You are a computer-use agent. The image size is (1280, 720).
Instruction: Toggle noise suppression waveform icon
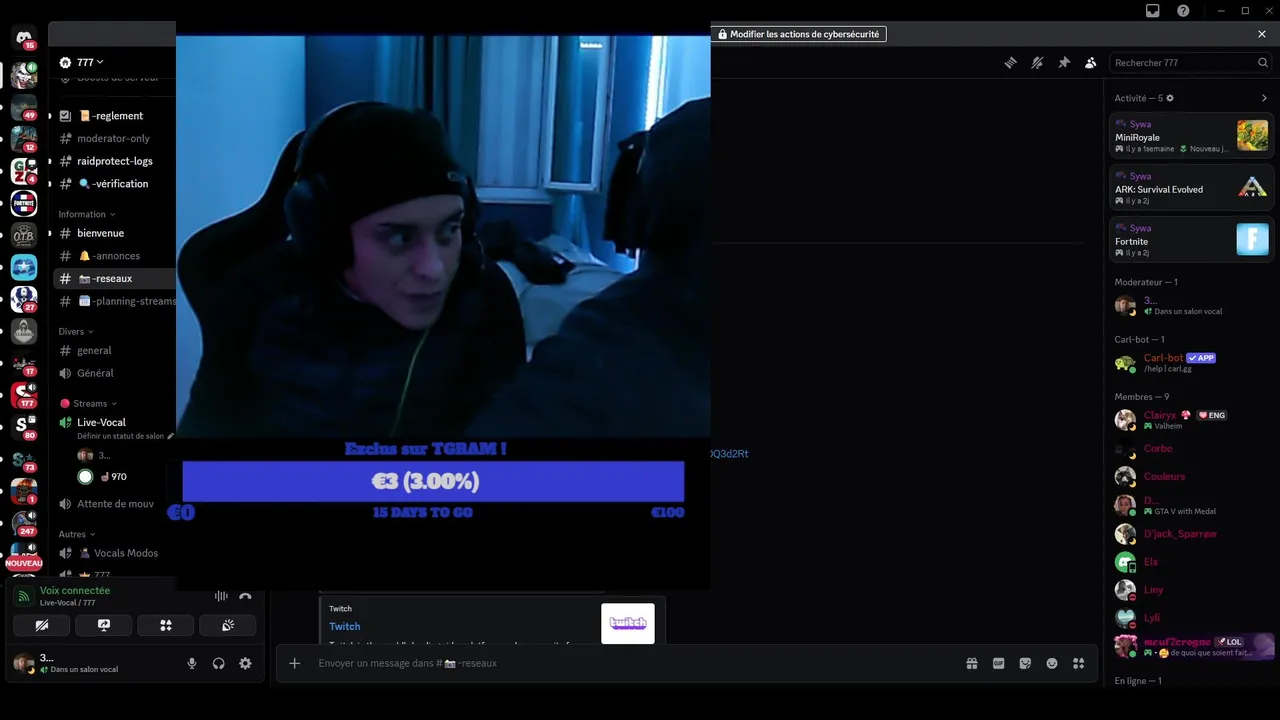point(221,596)
